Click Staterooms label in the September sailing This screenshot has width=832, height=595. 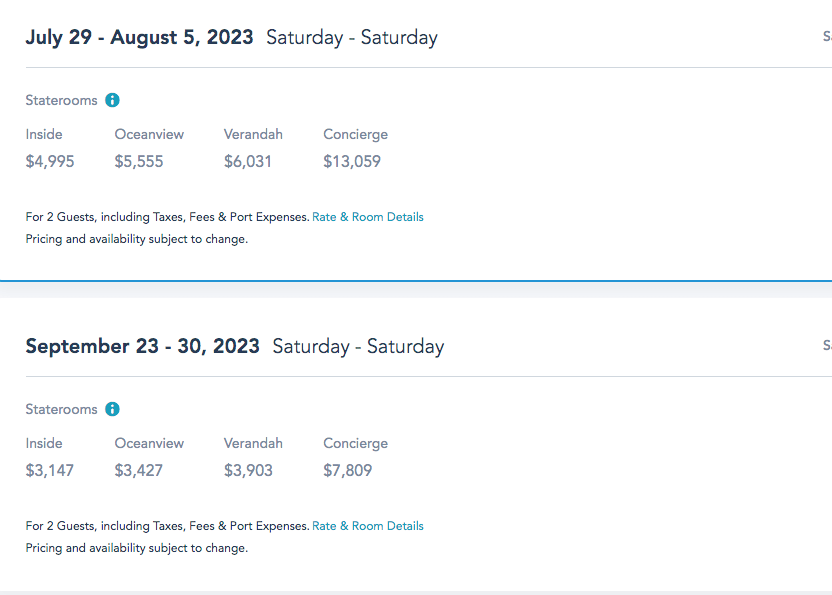pos(61,409)
